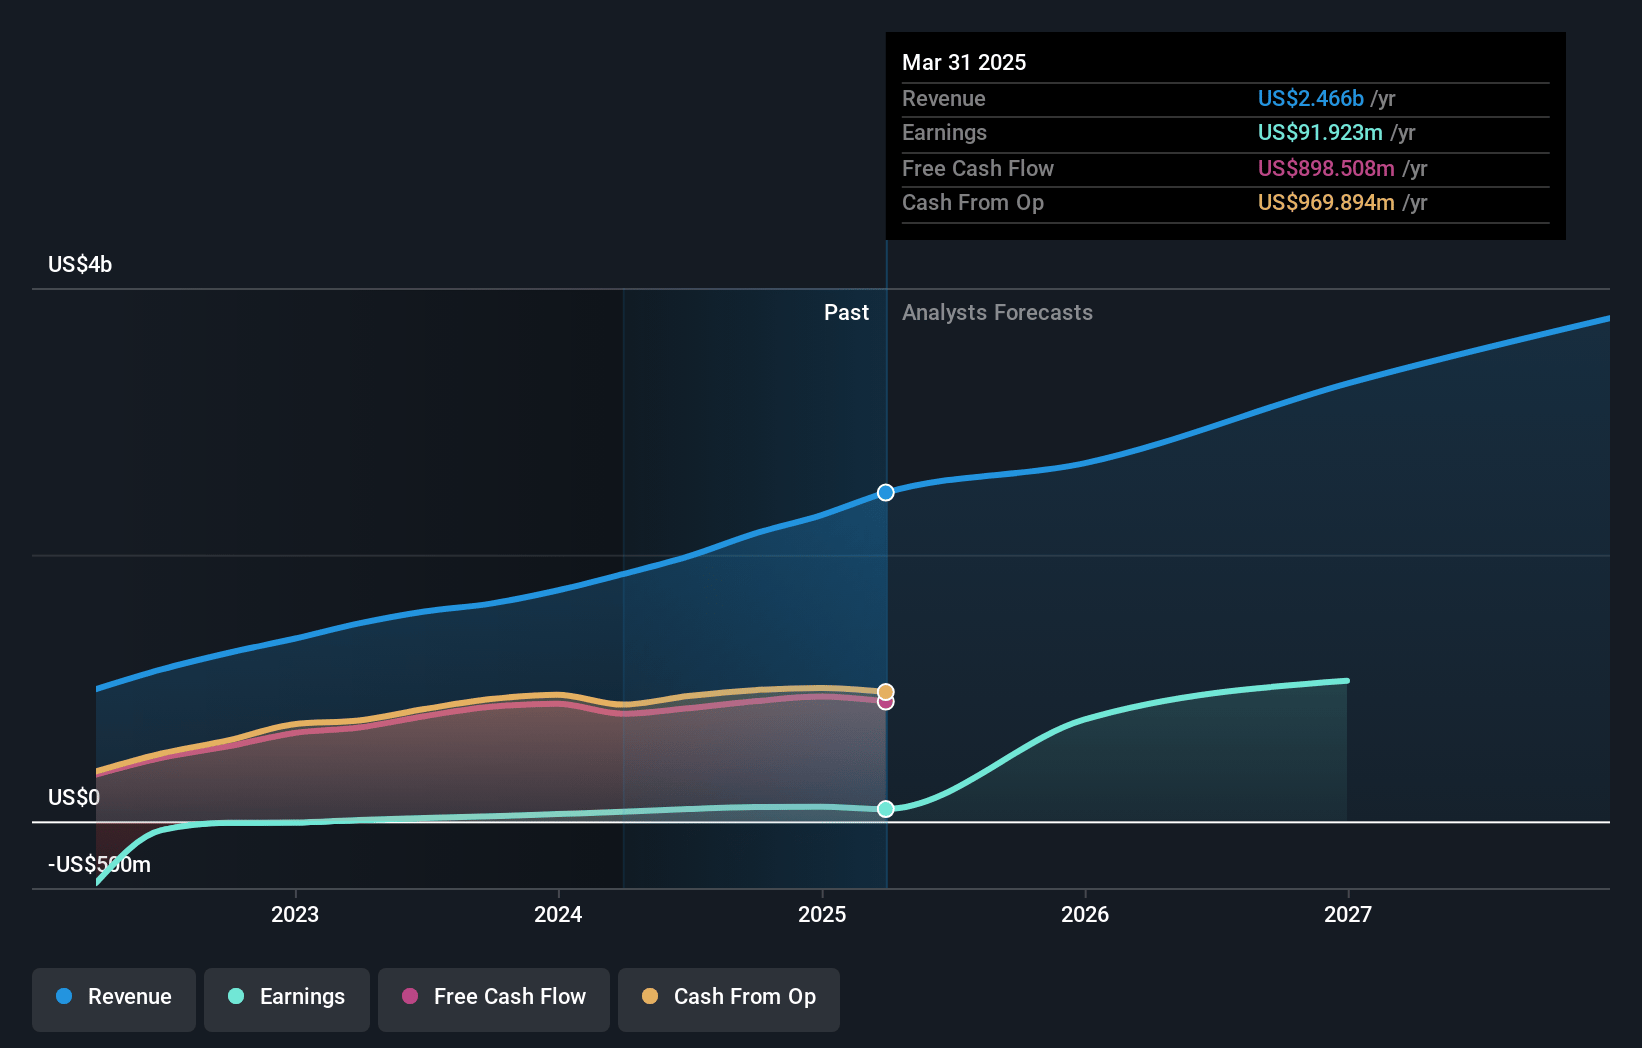Image resolution: width=1642 pixels, height=1048 pixels.
Task: Click the Analysts Forecasts label
Action: (x=997, y=313)
